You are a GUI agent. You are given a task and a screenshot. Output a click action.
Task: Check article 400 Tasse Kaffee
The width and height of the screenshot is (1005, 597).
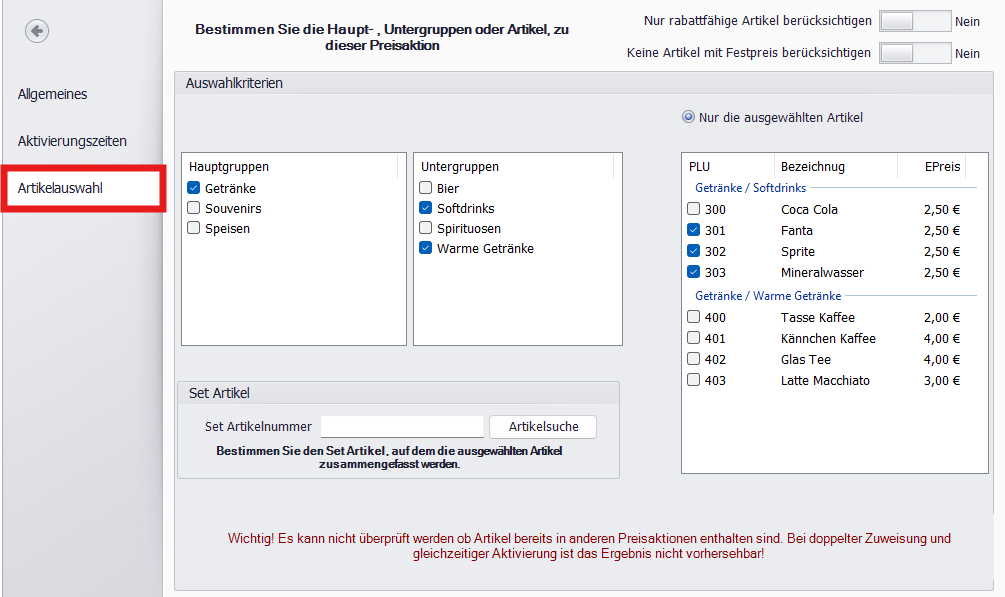[694, 317]
